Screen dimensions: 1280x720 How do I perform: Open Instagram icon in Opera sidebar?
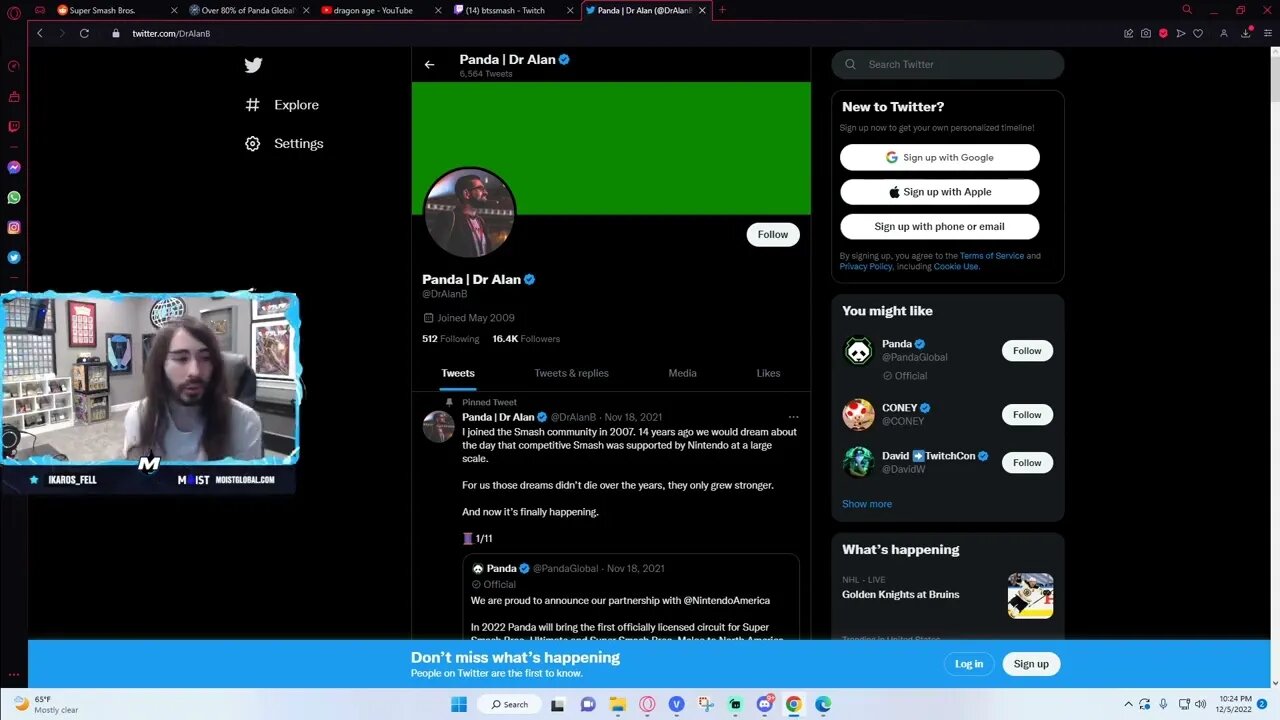14,228
